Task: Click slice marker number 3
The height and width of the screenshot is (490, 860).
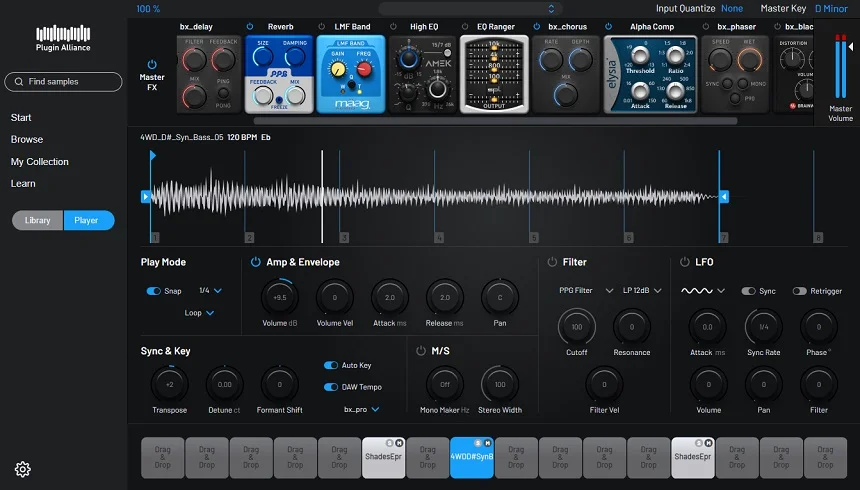Action: [344, 238]
